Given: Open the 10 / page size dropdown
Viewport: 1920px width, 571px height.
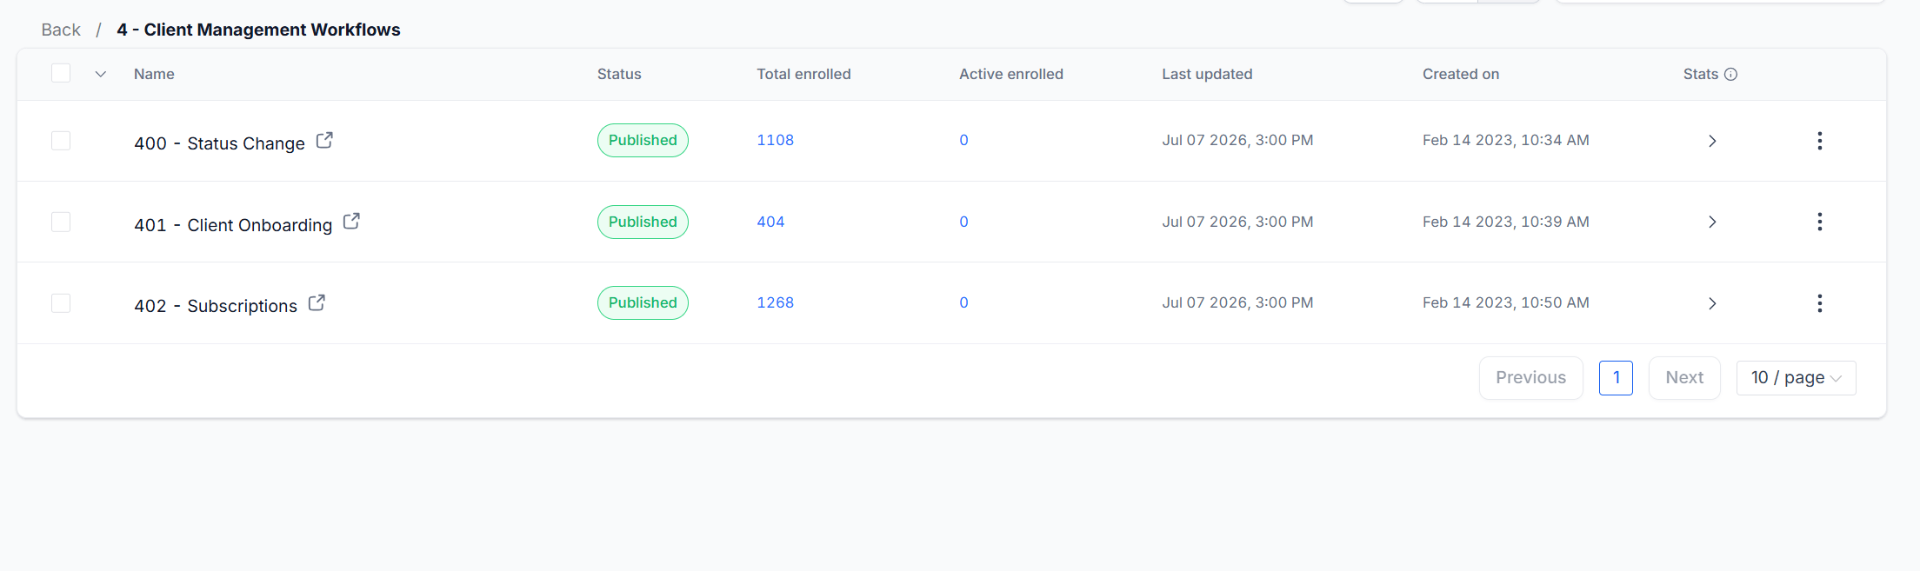Looking at the screenshot, I should [1796, 378].
